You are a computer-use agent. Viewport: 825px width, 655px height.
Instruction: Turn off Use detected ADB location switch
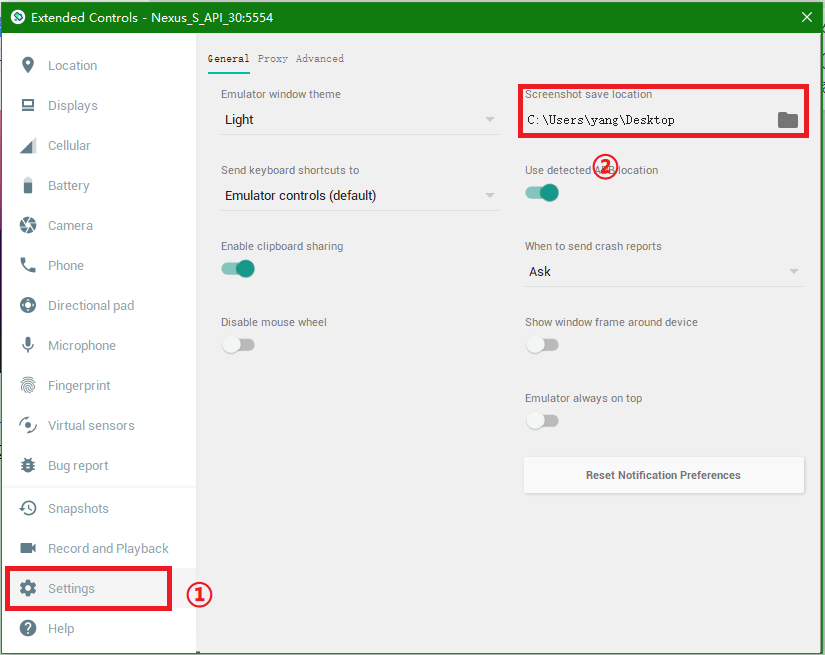click(542, 193)
